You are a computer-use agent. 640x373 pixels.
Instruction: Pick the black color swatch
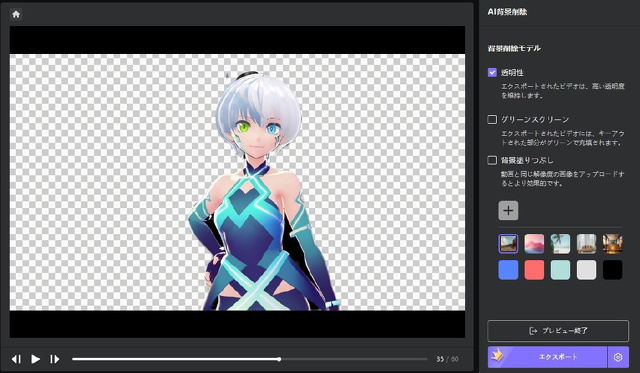[x=613, y=270]
